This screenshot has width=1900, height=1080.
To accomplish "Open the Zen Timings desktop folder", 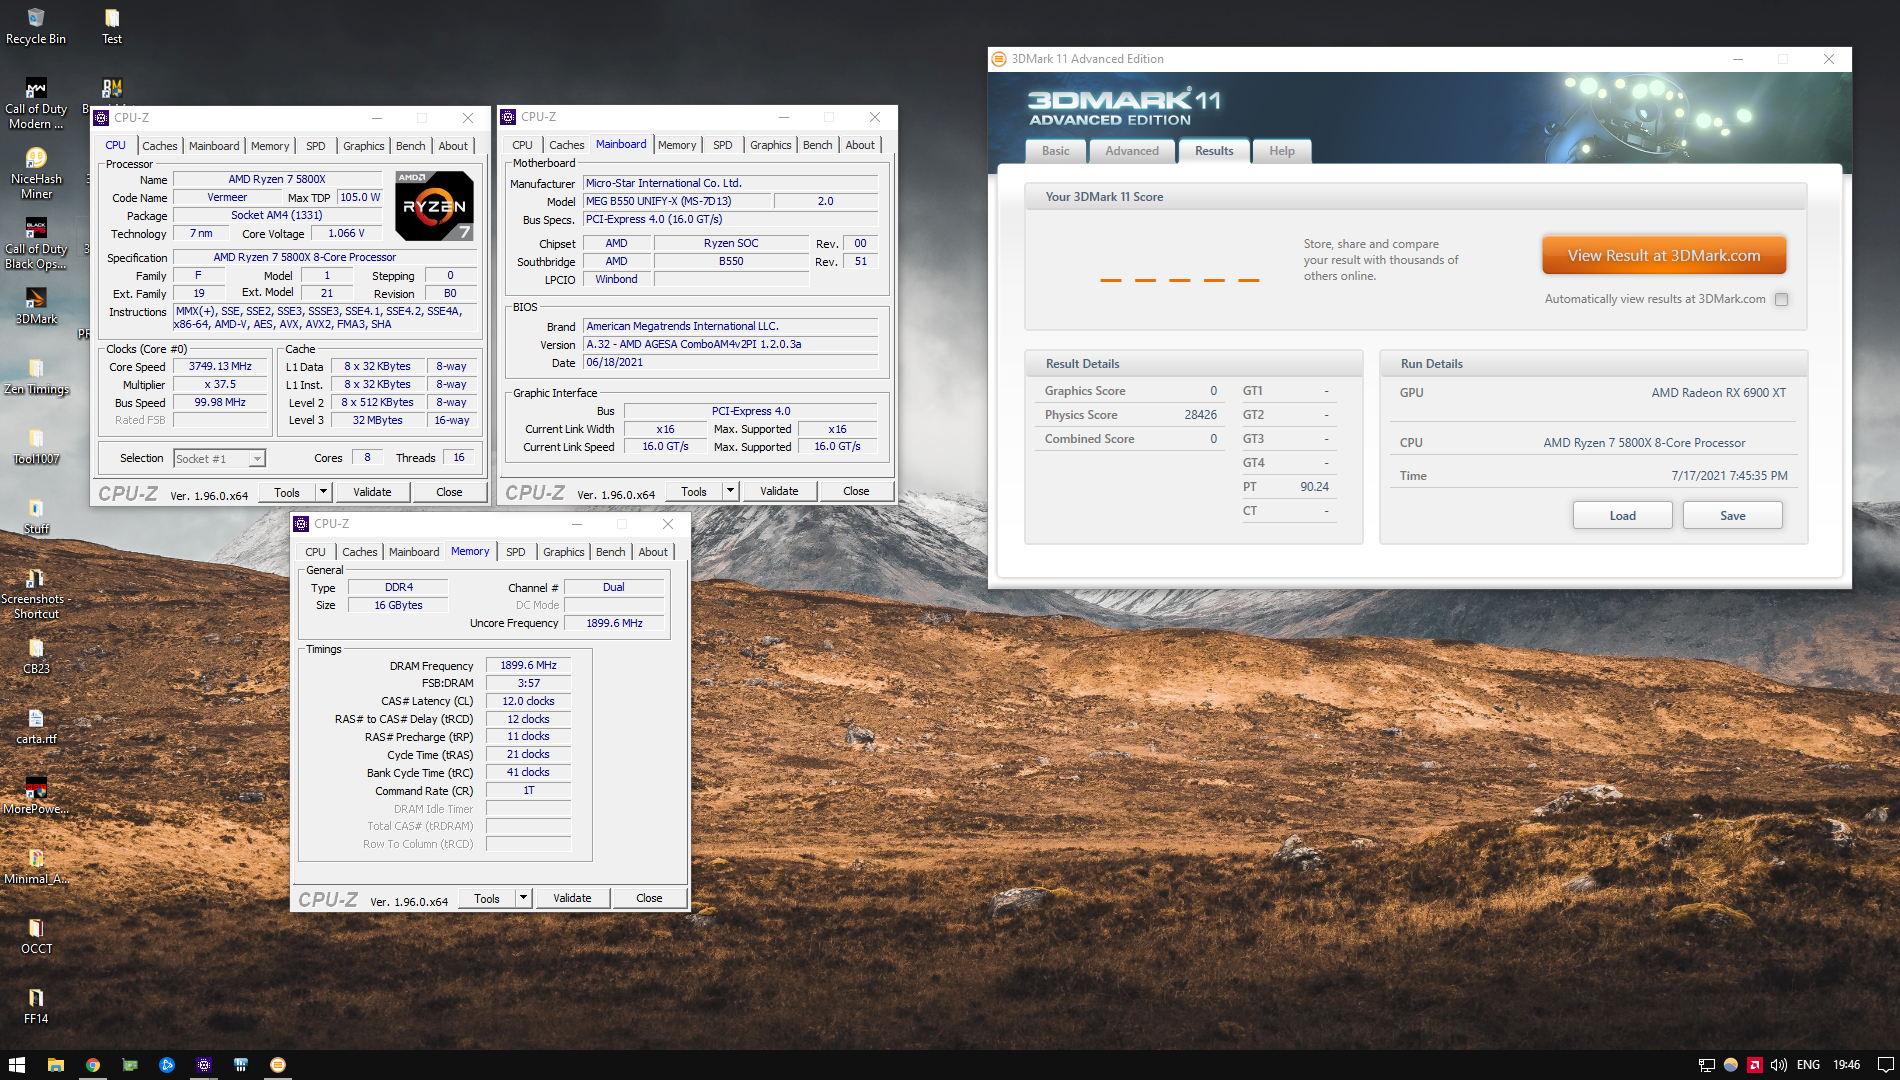I will (36, 376).
